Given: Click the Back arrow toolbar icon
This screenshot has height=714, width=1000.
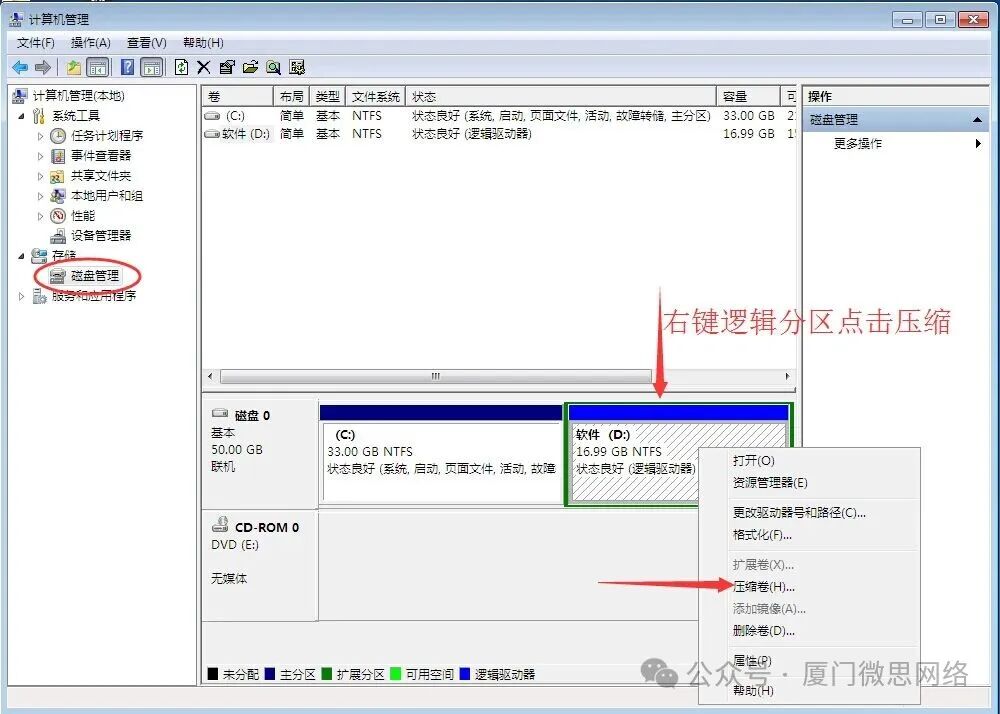Looking at the screenshot, I should (x=20, y=67).
